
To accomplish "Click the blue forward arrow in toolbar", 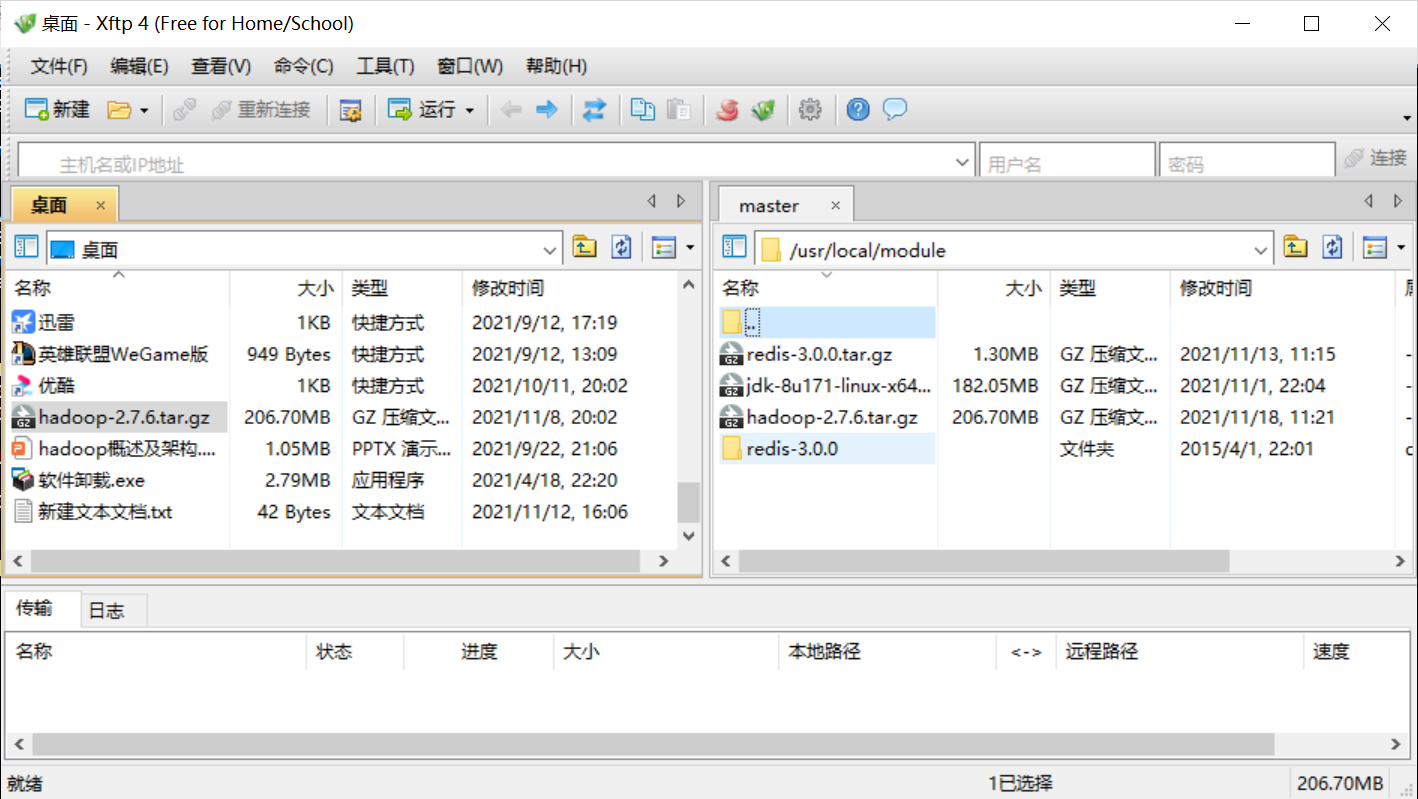I will tap(547, 110).
